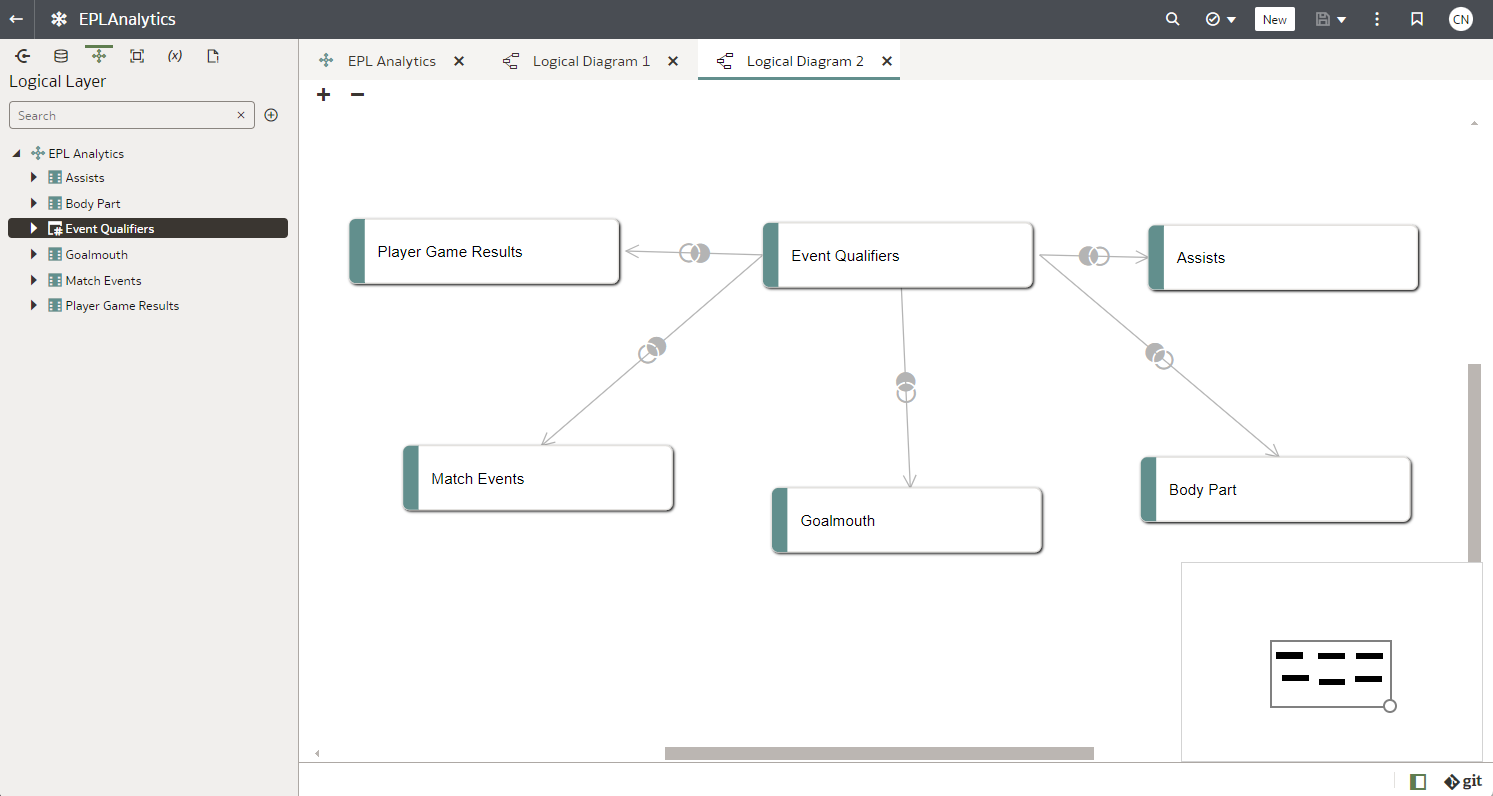1493x796 pixels.
Task: Open the bookmarks icon in the header
Action: coord(1417,19)
